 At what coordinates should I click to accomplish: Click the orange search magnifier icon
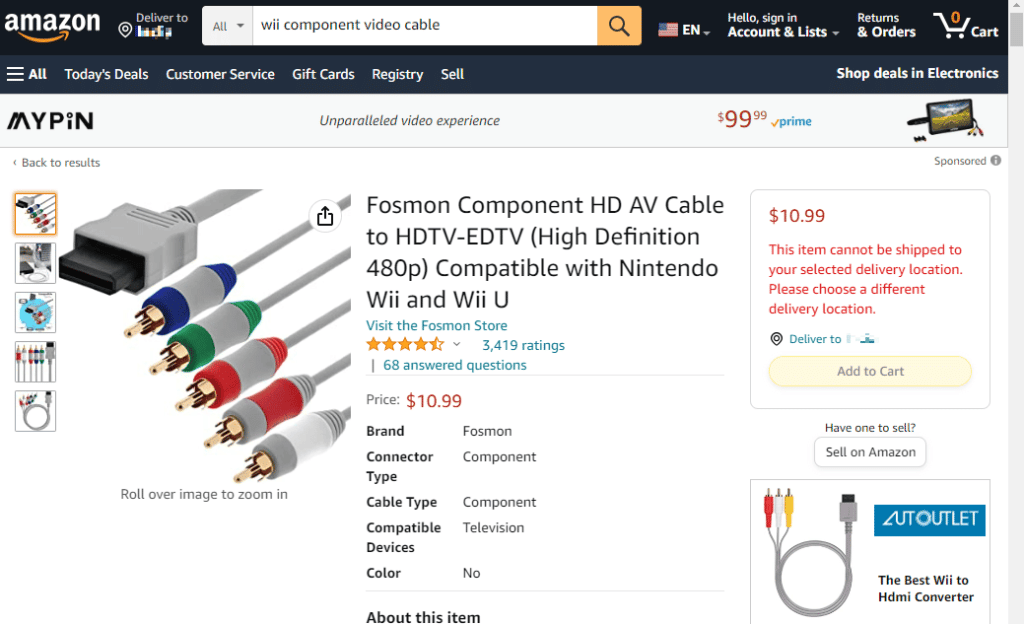tap(617, 25)
